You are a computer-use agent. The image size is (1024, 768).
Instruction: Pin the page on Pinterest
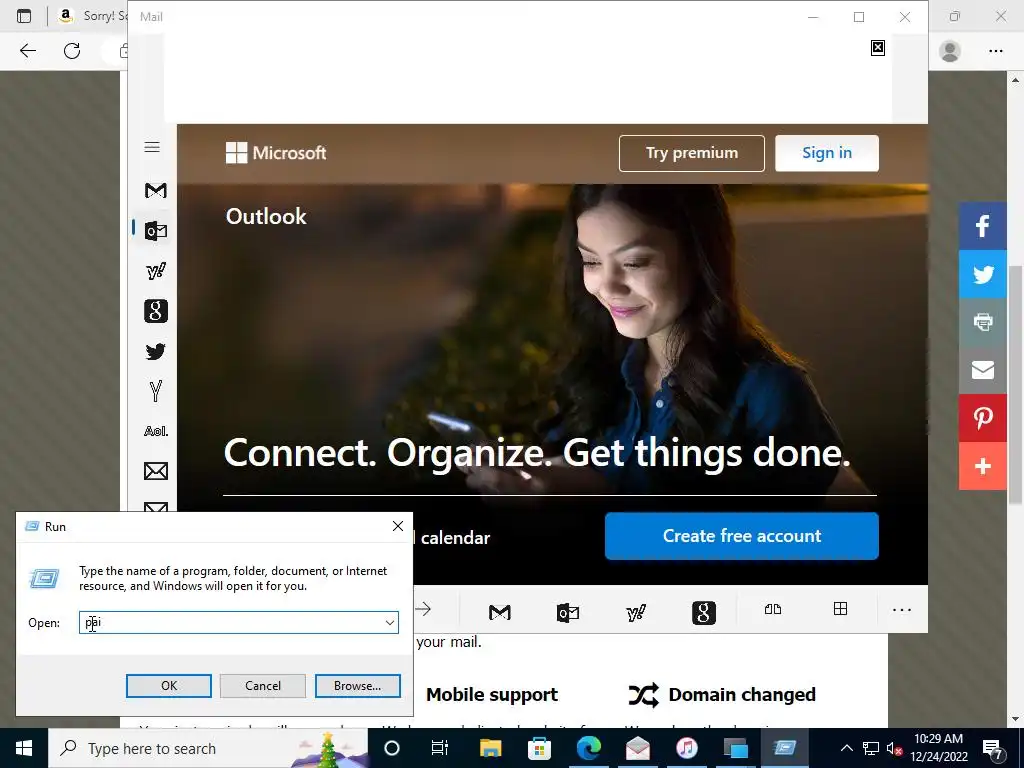point(982,418)
